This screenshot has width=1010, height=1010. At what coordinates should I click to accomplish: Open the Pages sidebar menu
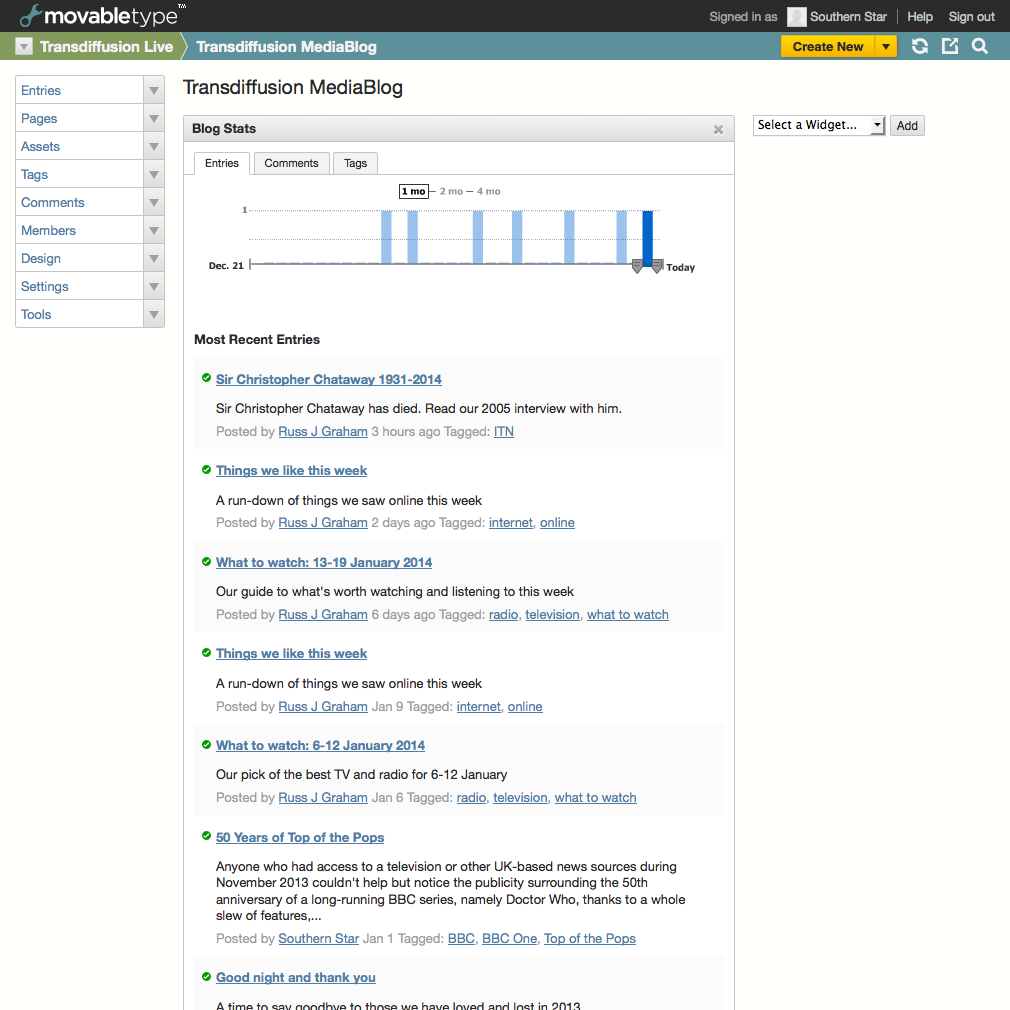pyautogui.click(x=79, y=119)
